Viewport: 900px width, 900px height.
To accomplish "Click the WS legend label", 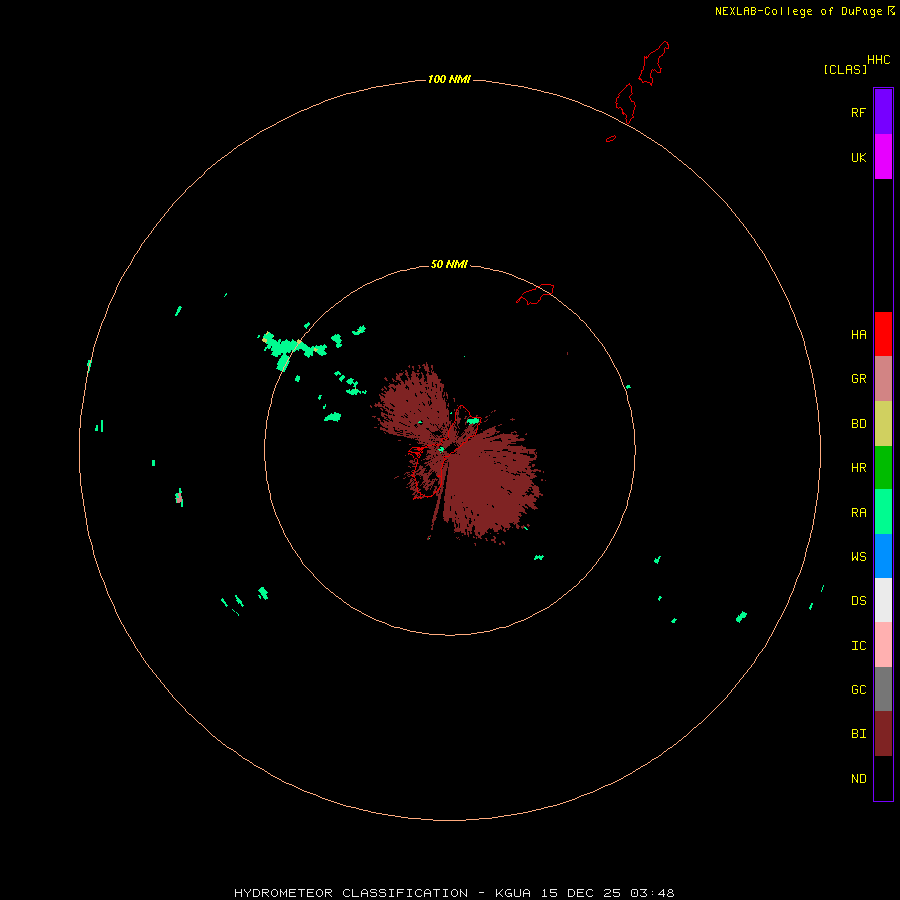I will pos(858,556).
